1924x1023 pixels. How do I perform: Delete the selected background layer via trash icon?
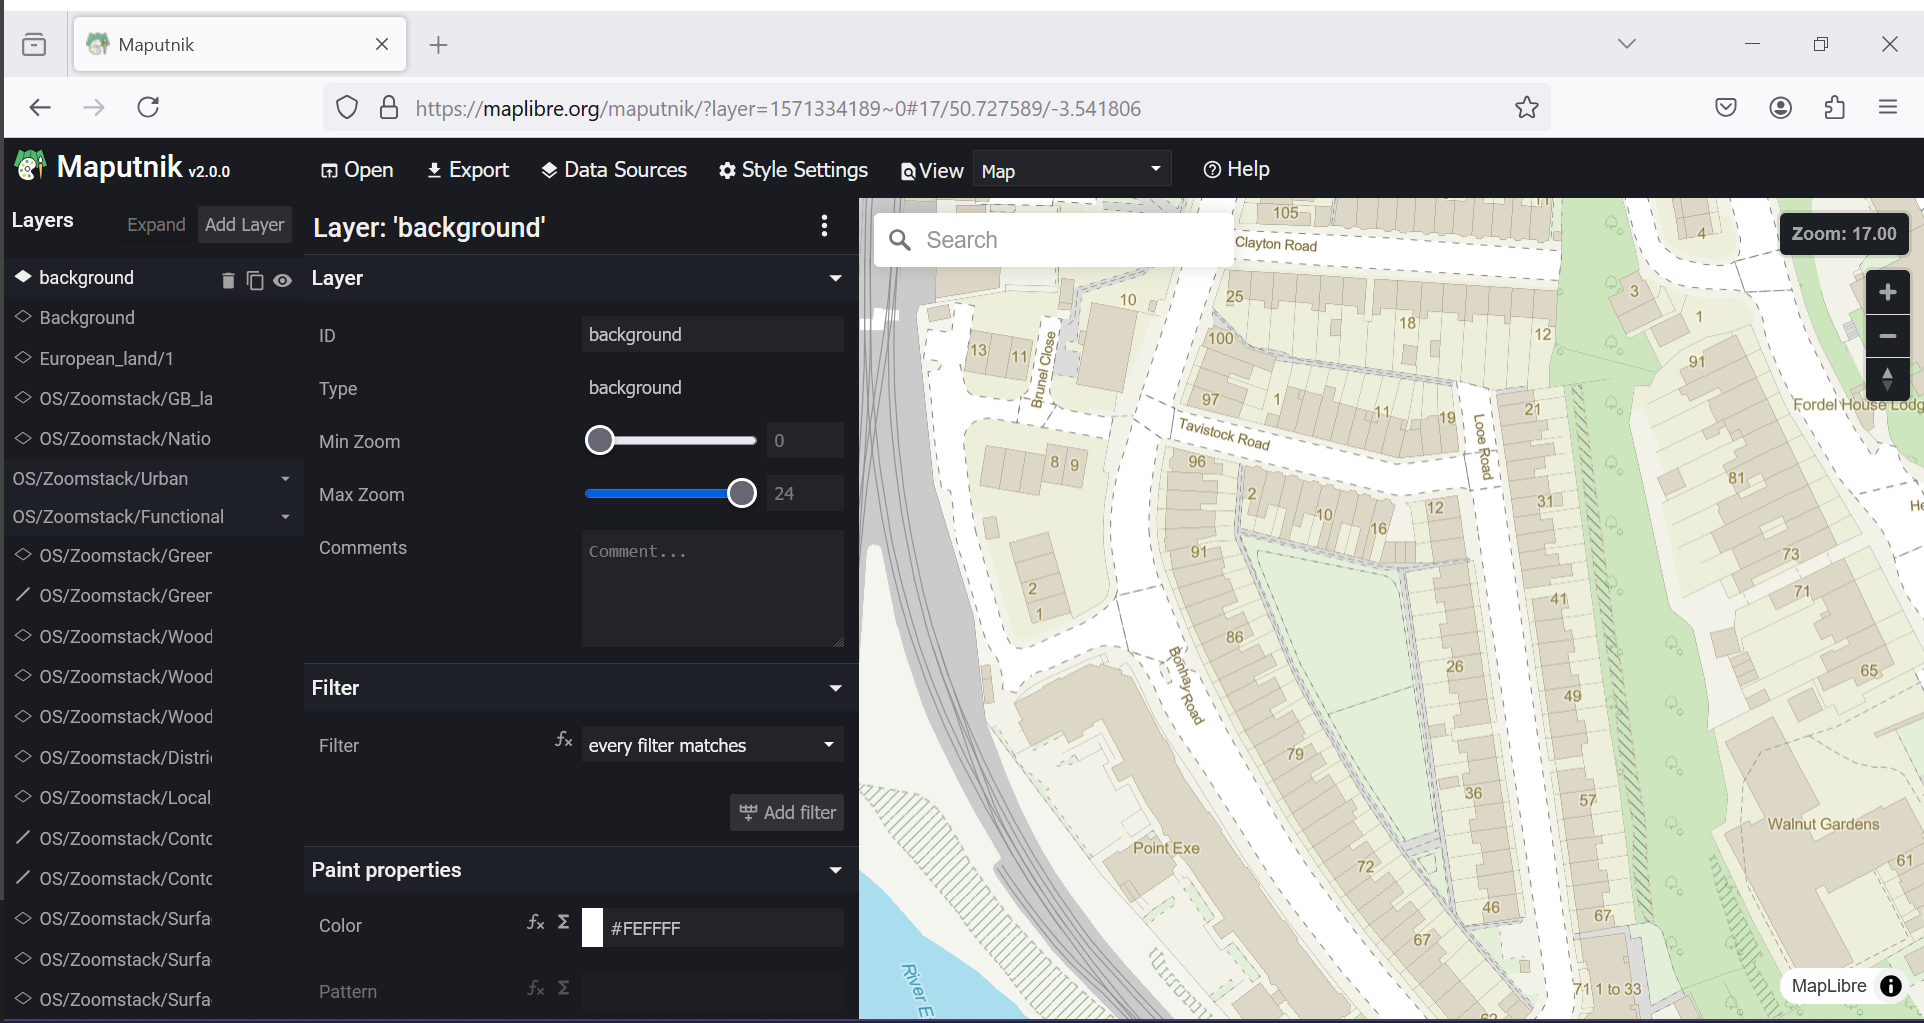pyautogui.click(x=228, y=281)
